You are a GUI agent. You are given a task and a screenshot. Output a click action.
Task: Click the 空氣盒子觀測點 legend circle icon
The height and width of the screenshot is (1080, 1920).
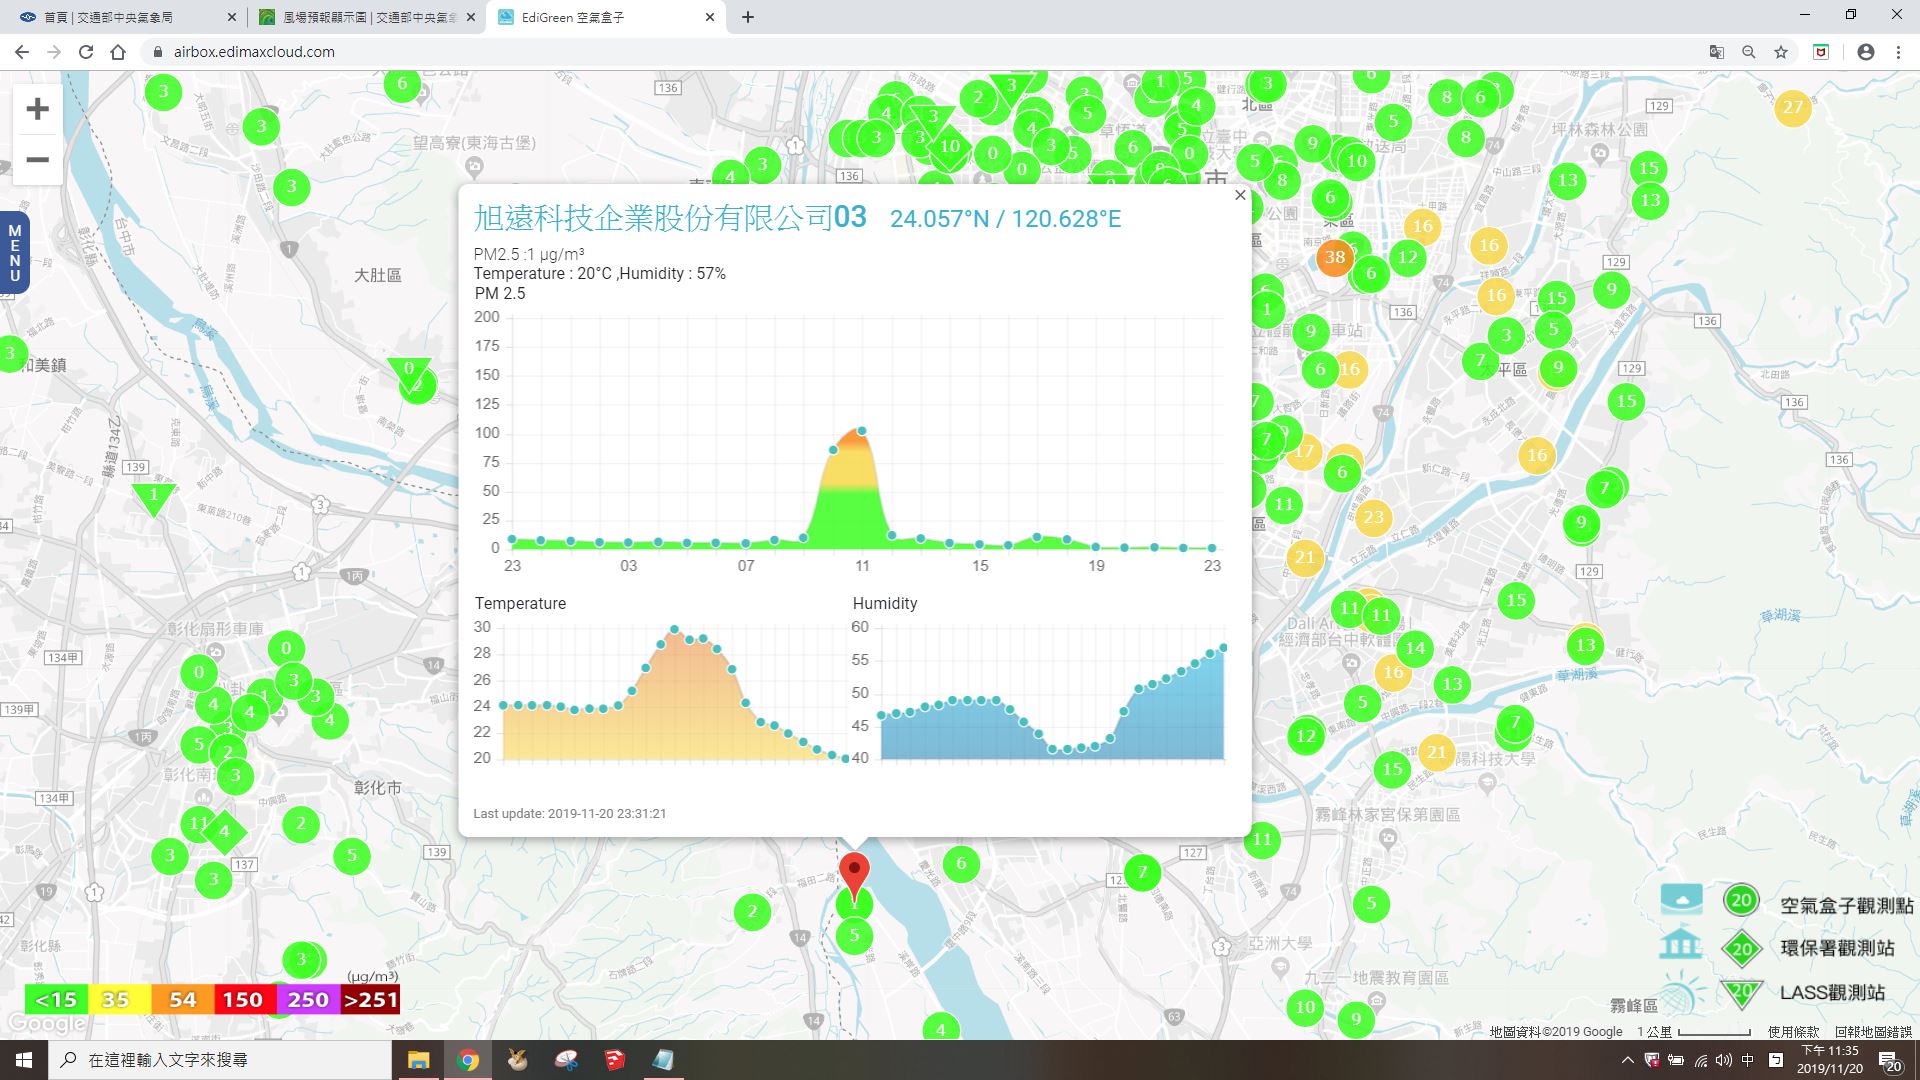(1741, 900)
